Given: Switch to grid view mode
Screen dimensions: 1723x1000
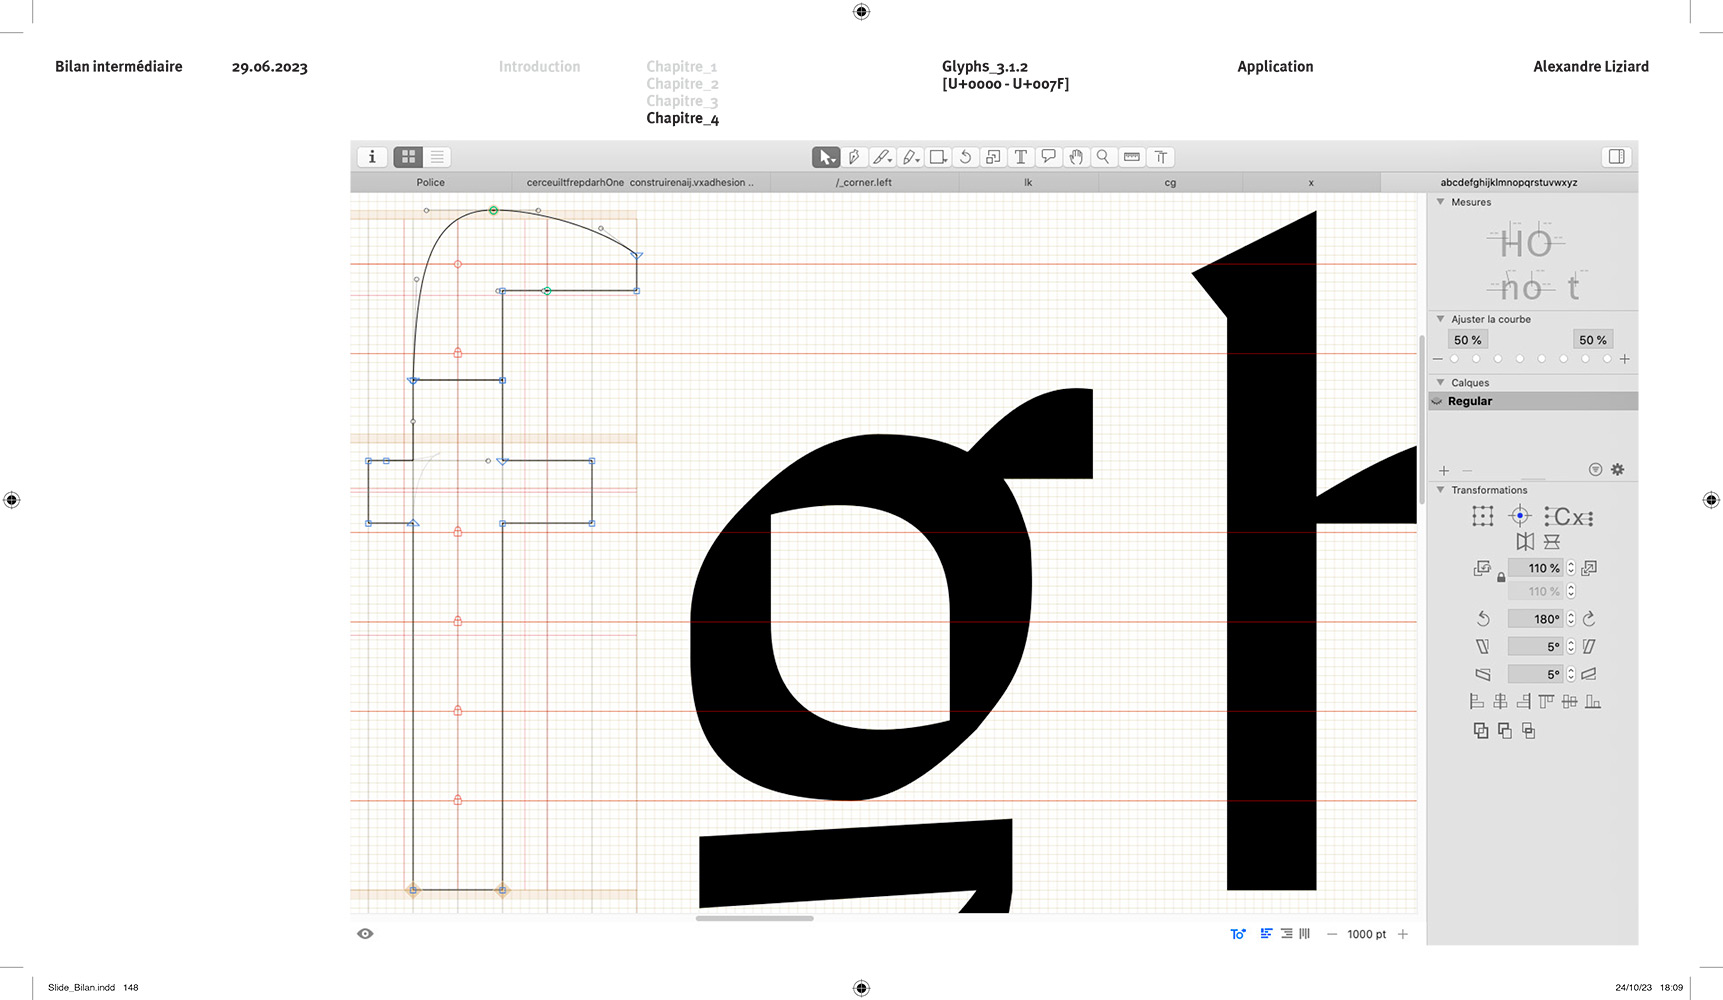Looking at the screenshot, I should tap(408, 157).
